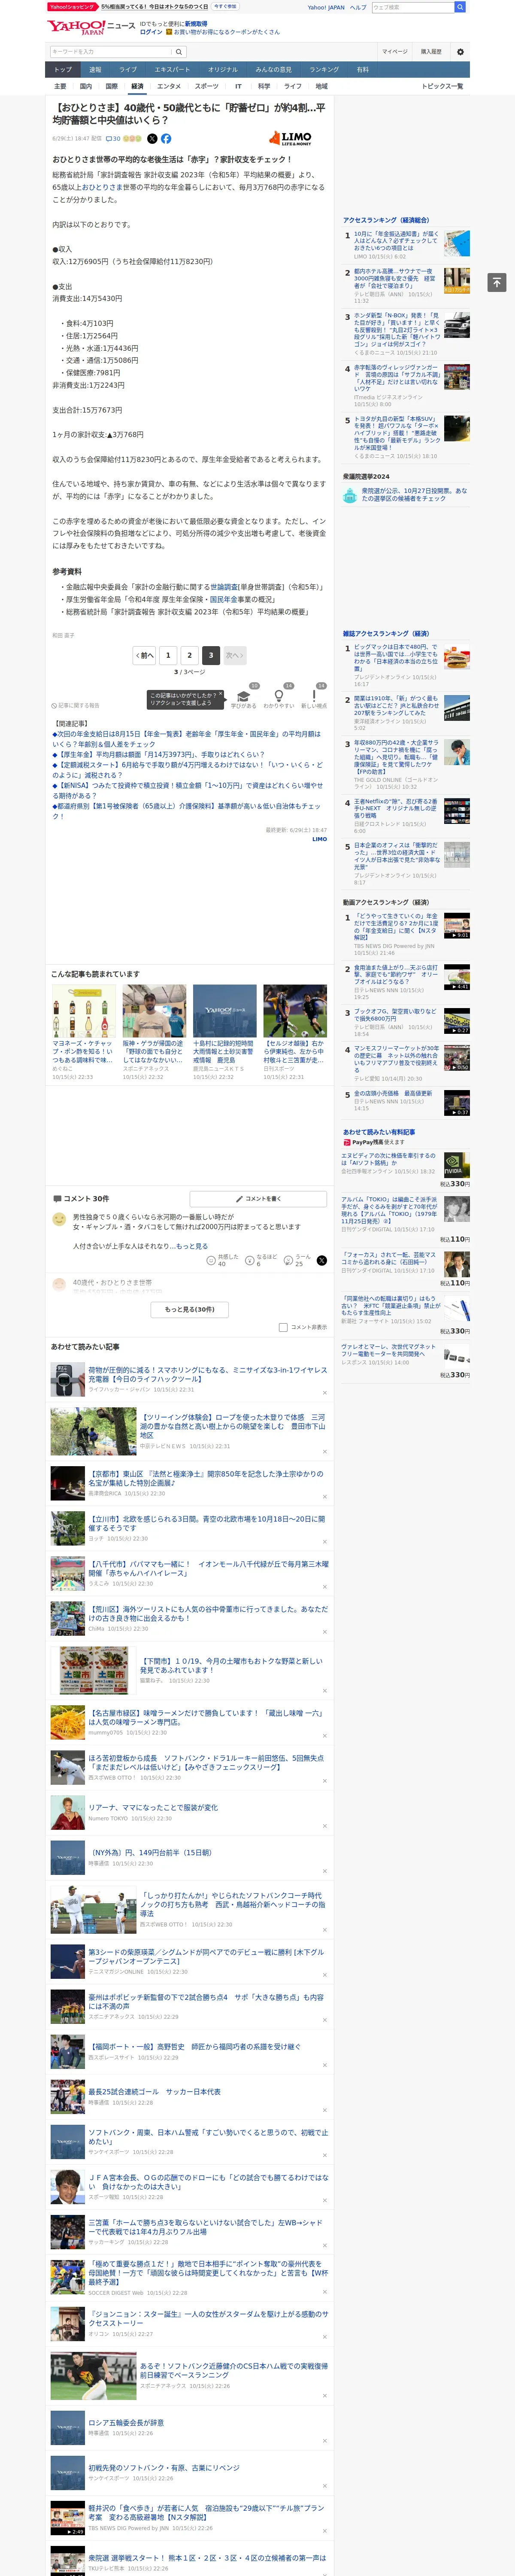
Task: Select the ランキング tab
Action: pyautogui.click(x=323, y=70)
